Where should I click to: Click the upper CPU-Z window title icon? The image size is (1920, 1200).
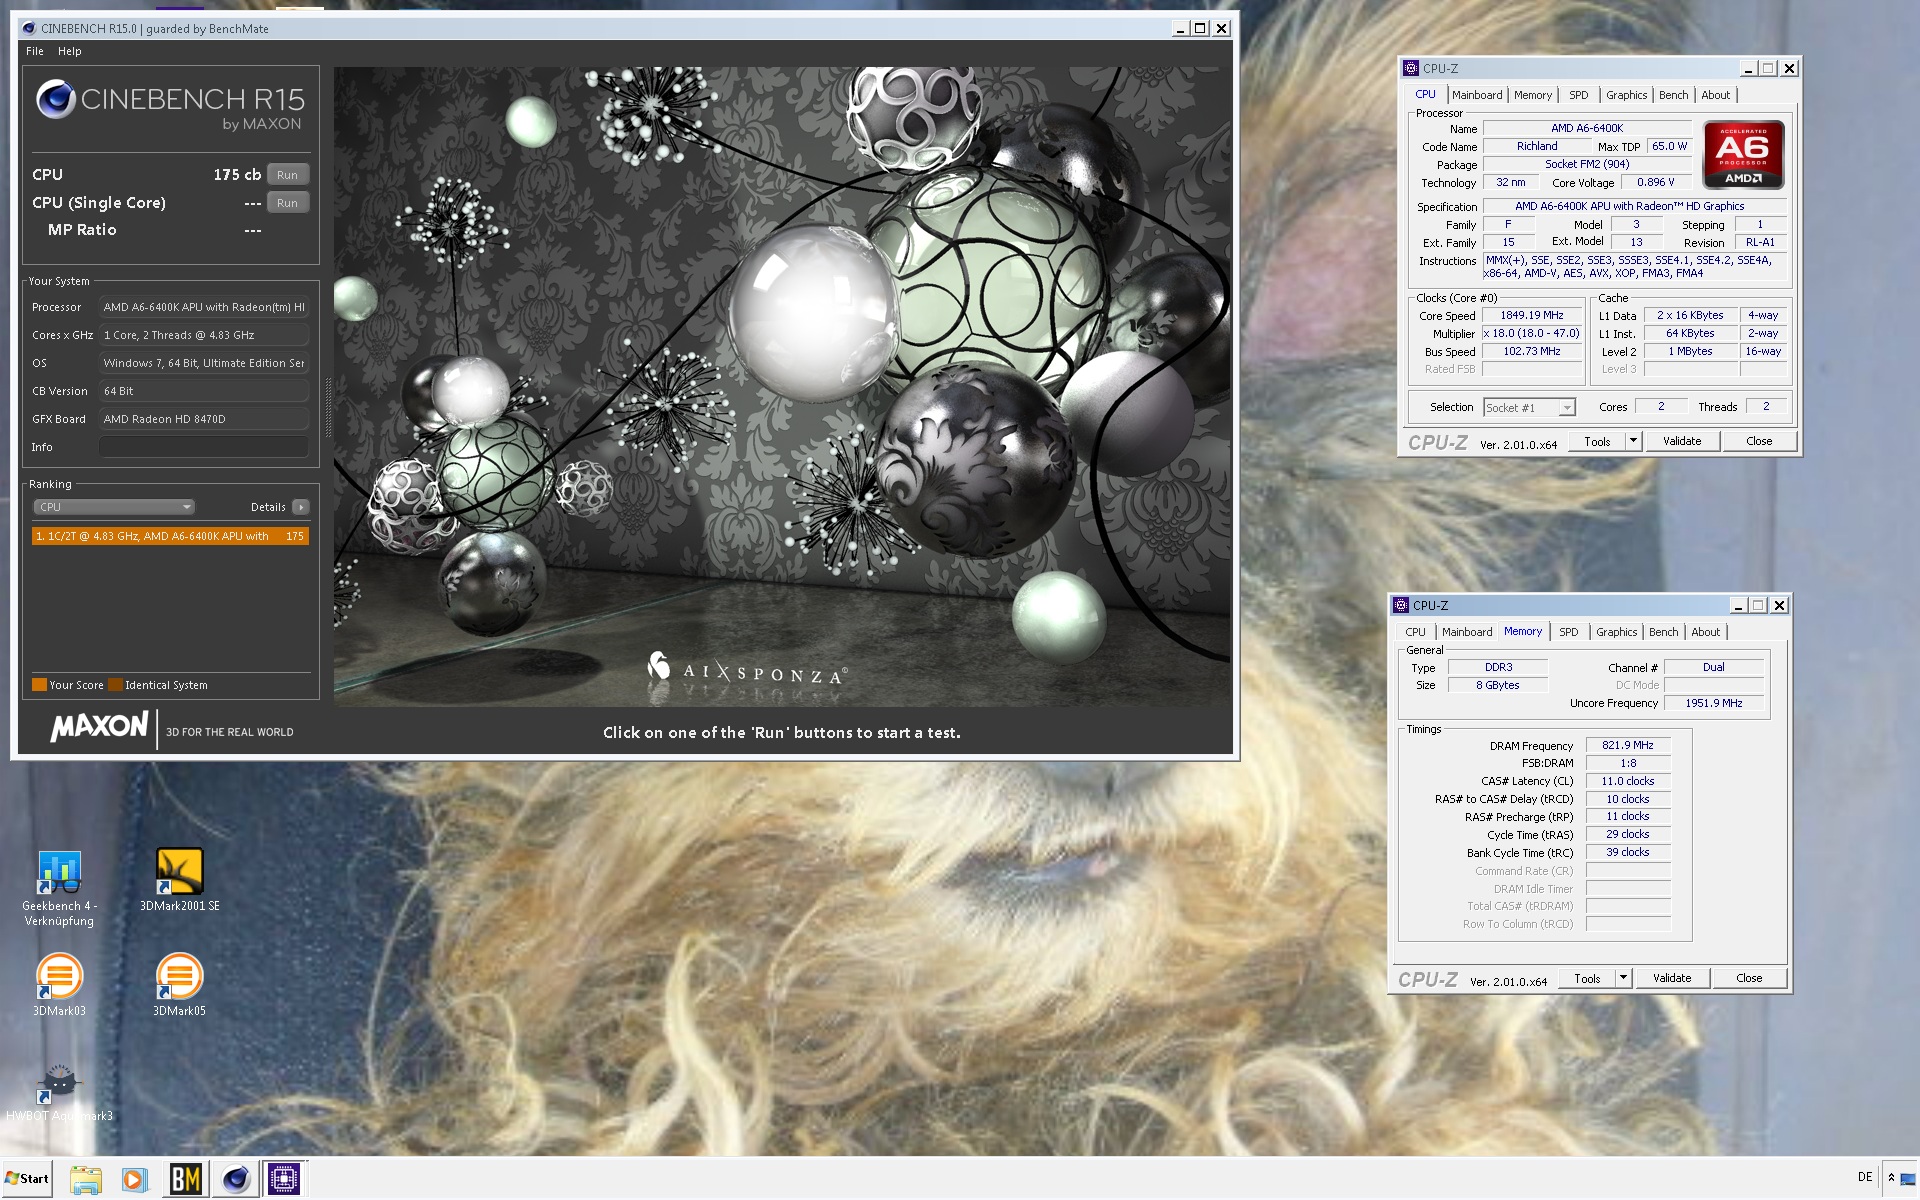(1411, 68)
